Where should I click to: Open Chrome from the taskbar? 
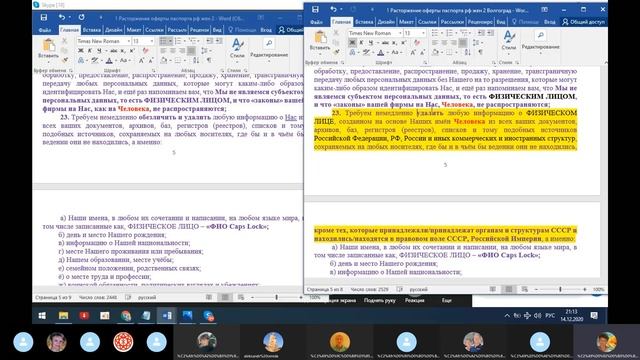coord(126,316)
